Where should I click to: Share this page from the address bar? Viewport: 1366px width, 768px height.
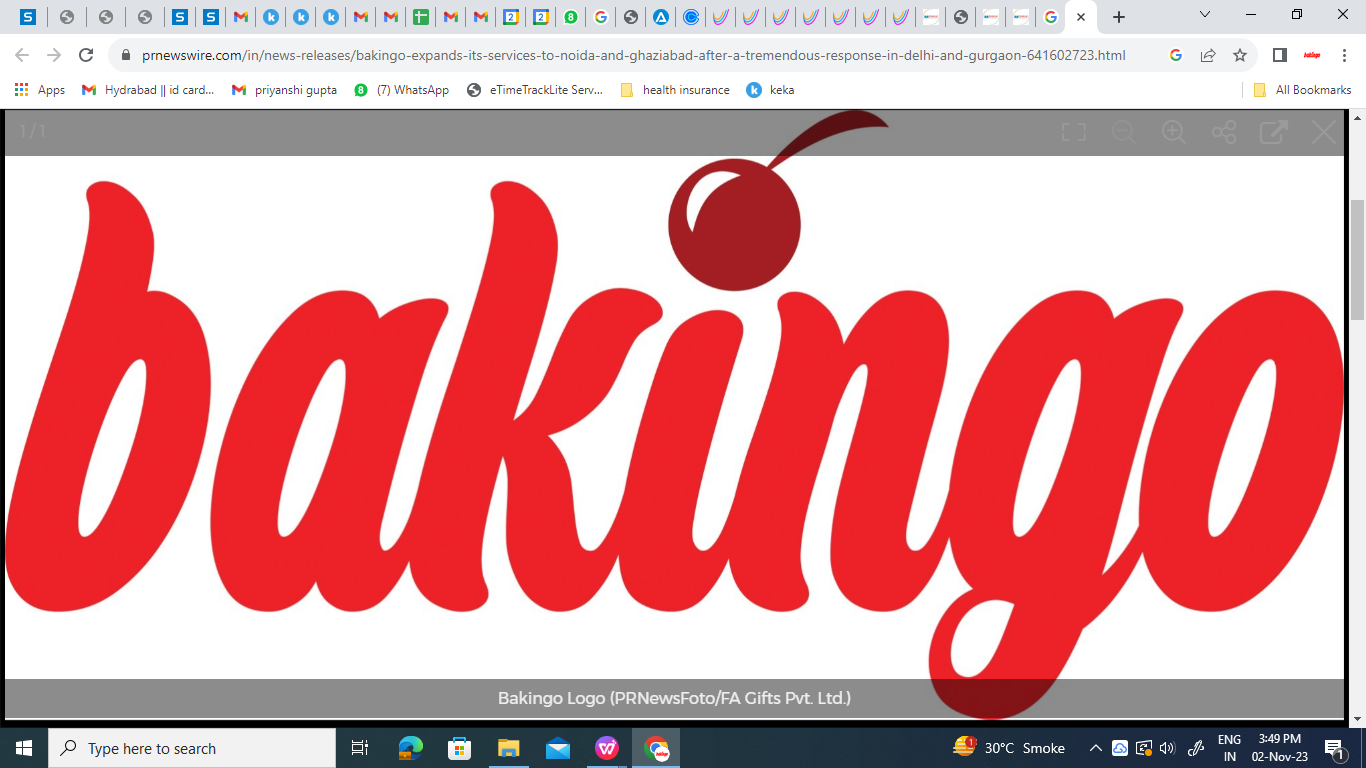pyautogui.click(x=1208, y=55)
